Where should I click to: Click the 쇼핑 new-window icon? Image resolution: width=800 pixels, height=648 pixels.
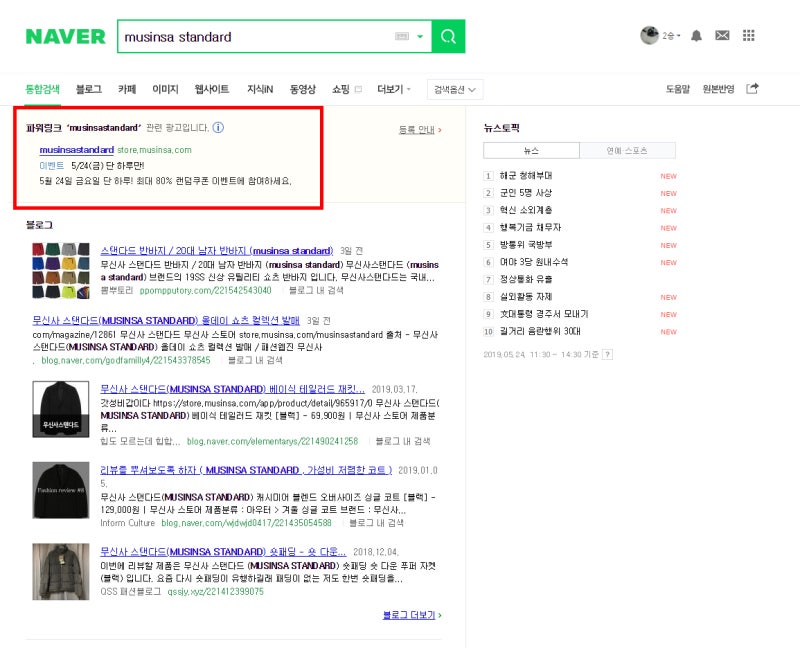(x=358, y=89)
